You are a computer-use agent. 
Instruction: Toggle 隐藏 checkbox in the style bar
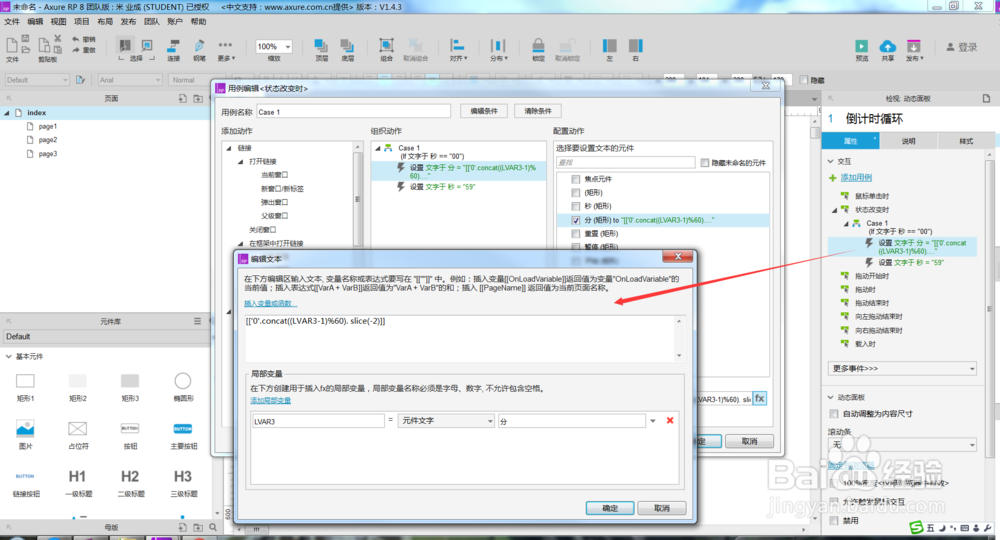click(x=804, y=80)
